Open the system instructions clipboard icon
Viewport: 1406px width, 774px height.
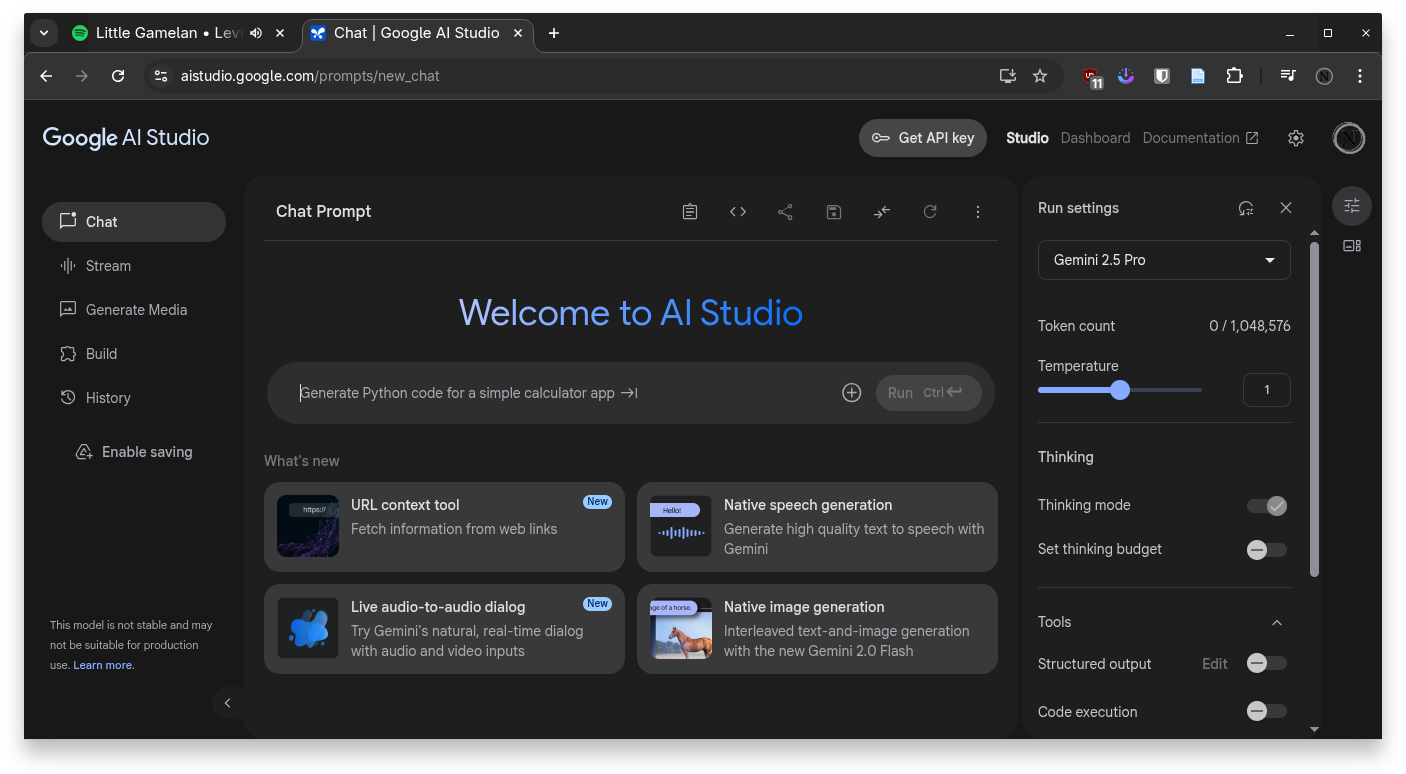(690, 212)
